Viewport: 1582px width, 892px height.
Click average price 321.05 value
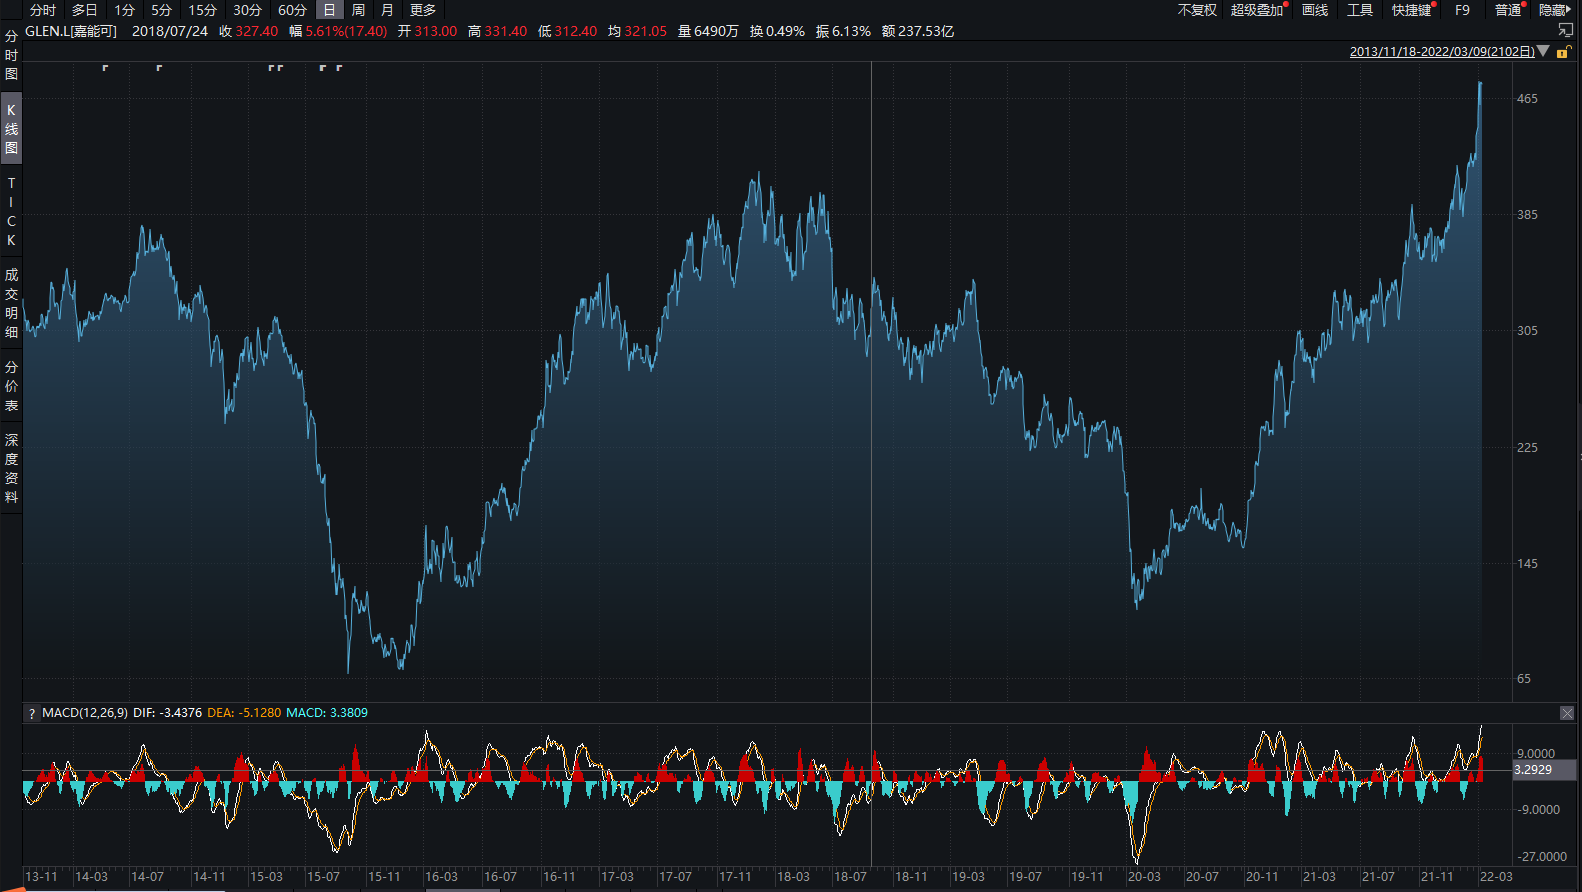coord(645,31)
